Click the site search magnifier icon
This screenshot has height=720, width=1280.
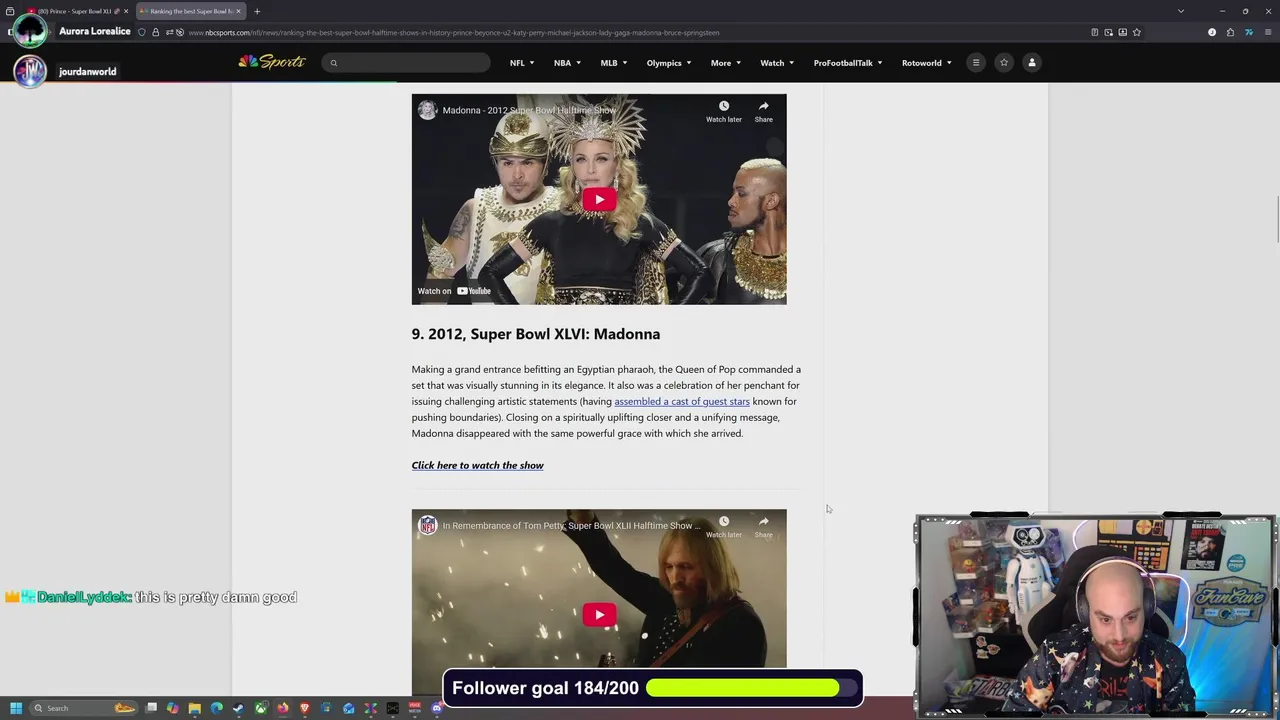[x=334, y=63]
